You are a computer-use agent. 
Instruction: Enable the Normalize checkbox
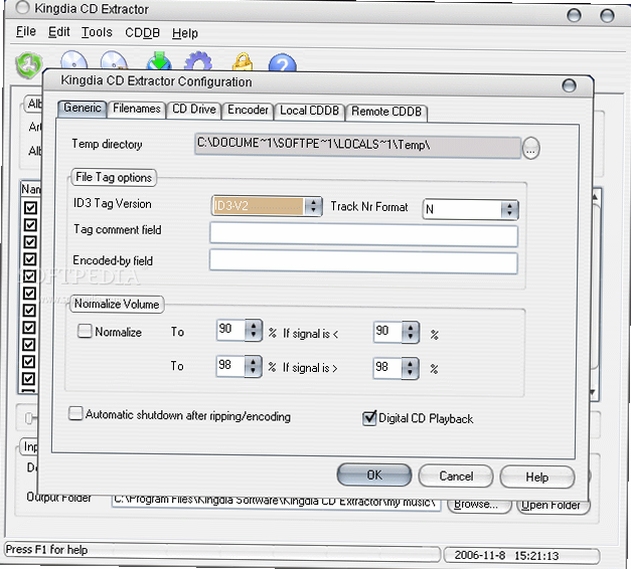85,331
